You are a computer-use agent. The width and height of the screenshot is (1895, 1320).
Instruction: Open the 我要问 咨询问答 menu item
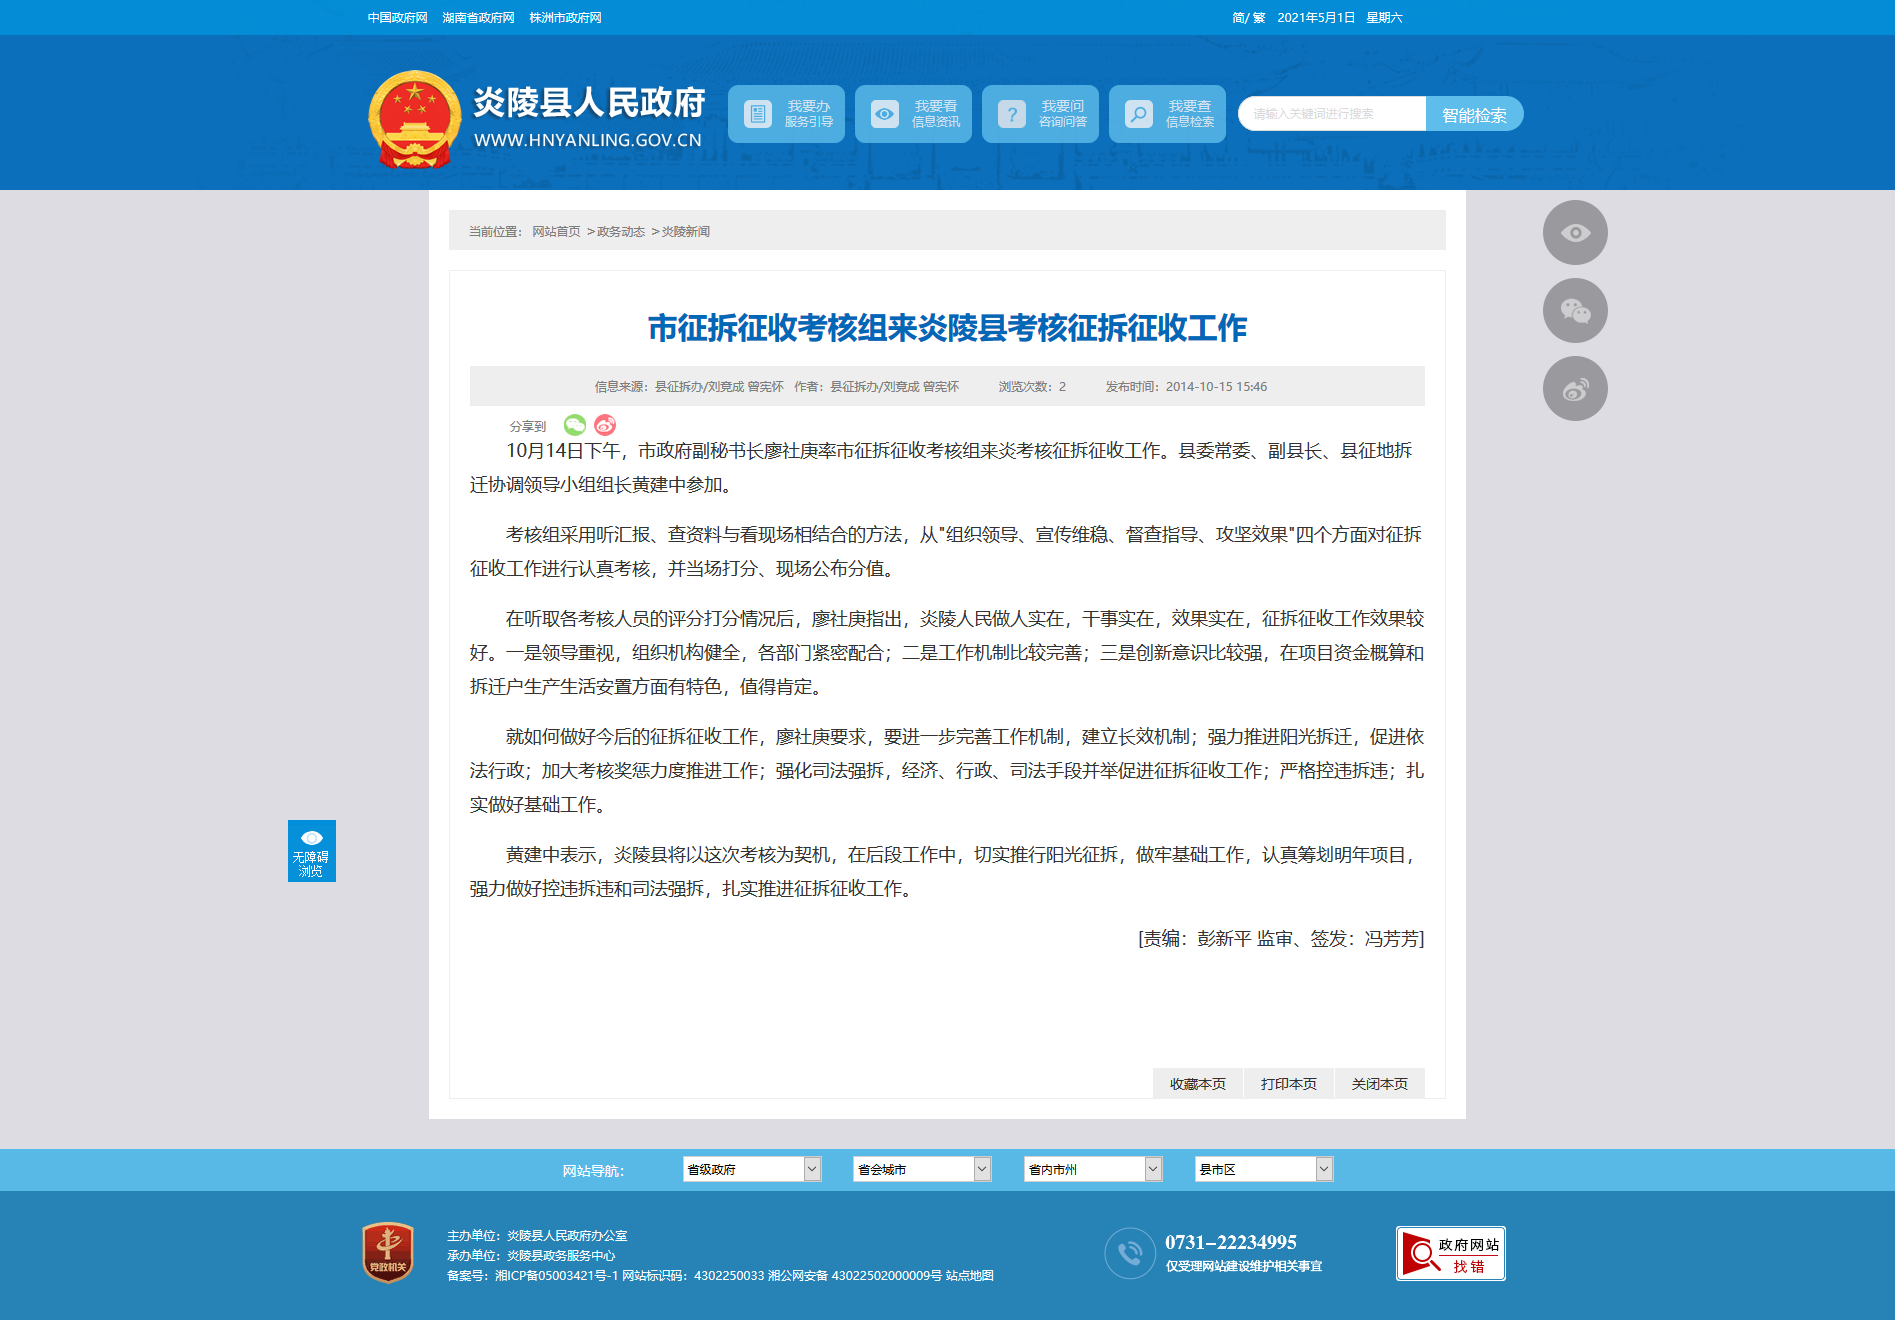point(1040,114)
